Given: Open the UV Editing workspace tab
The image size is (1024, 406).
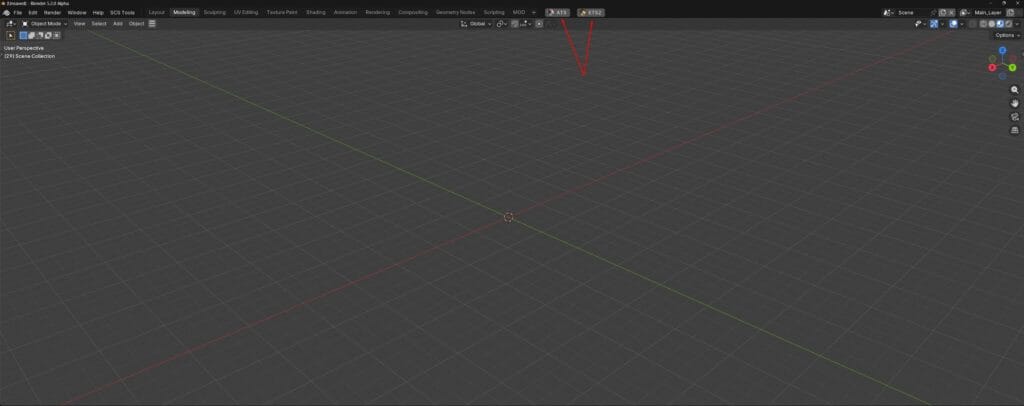Looking at the screenshot, I should click(x=246, y=12).
